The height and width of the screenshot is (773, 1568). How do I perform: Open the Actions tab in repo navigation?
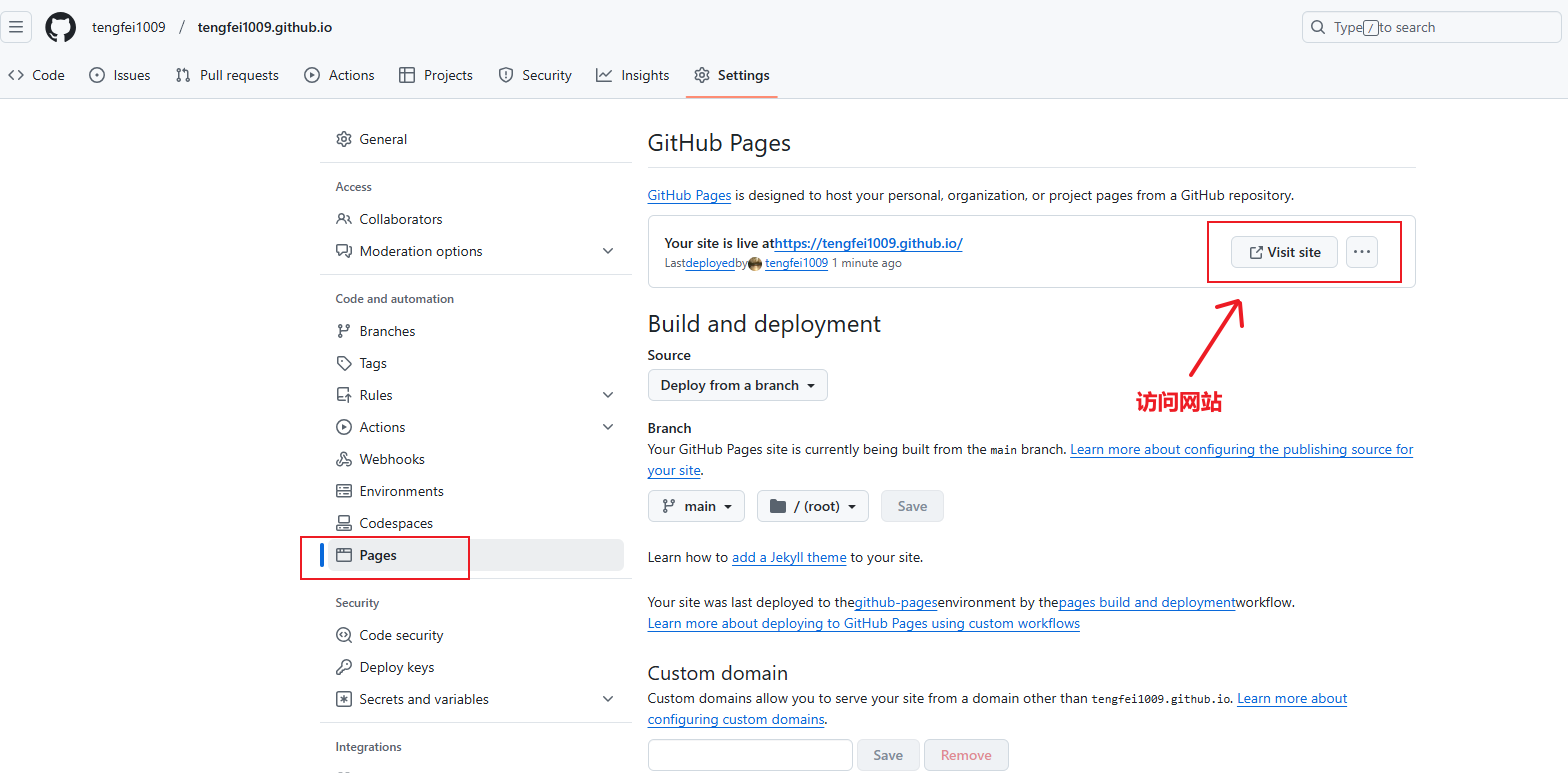pyautogui.click(x=339, y=75)
